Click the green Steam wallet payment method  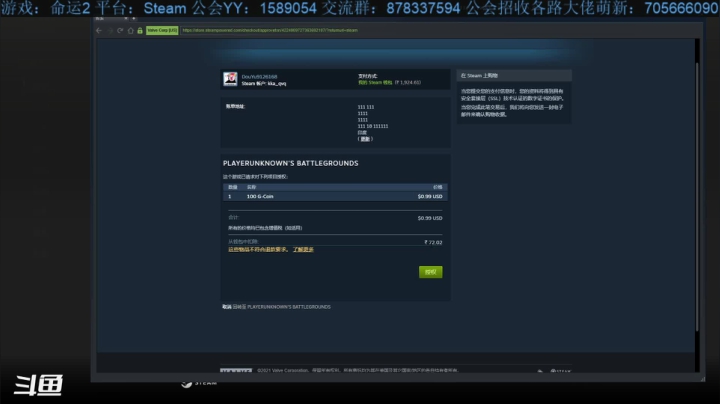375,83
